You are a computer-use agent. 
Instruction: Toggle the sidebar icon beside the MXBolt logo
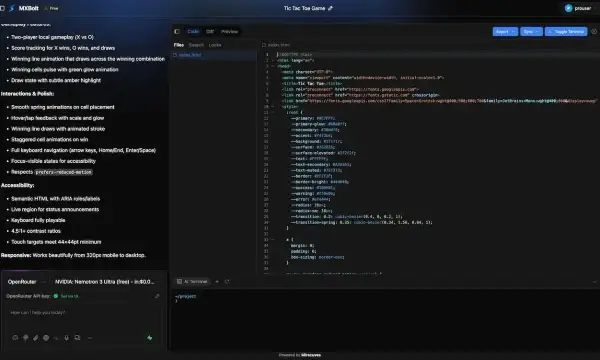[2, 8]
